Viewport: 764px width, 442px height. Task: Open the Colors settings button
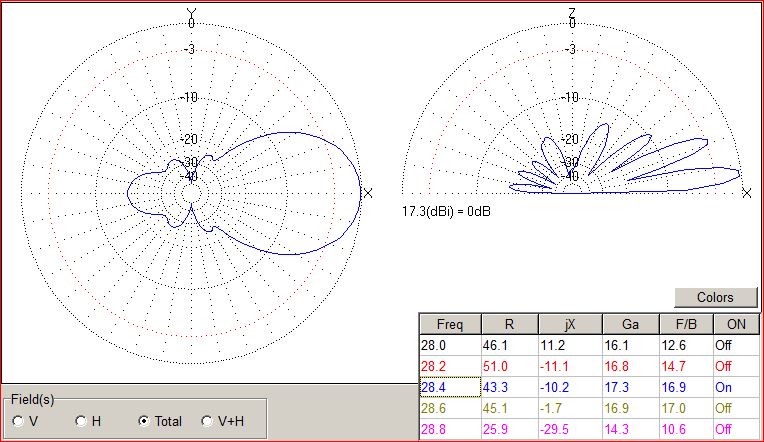coord(714,297)
